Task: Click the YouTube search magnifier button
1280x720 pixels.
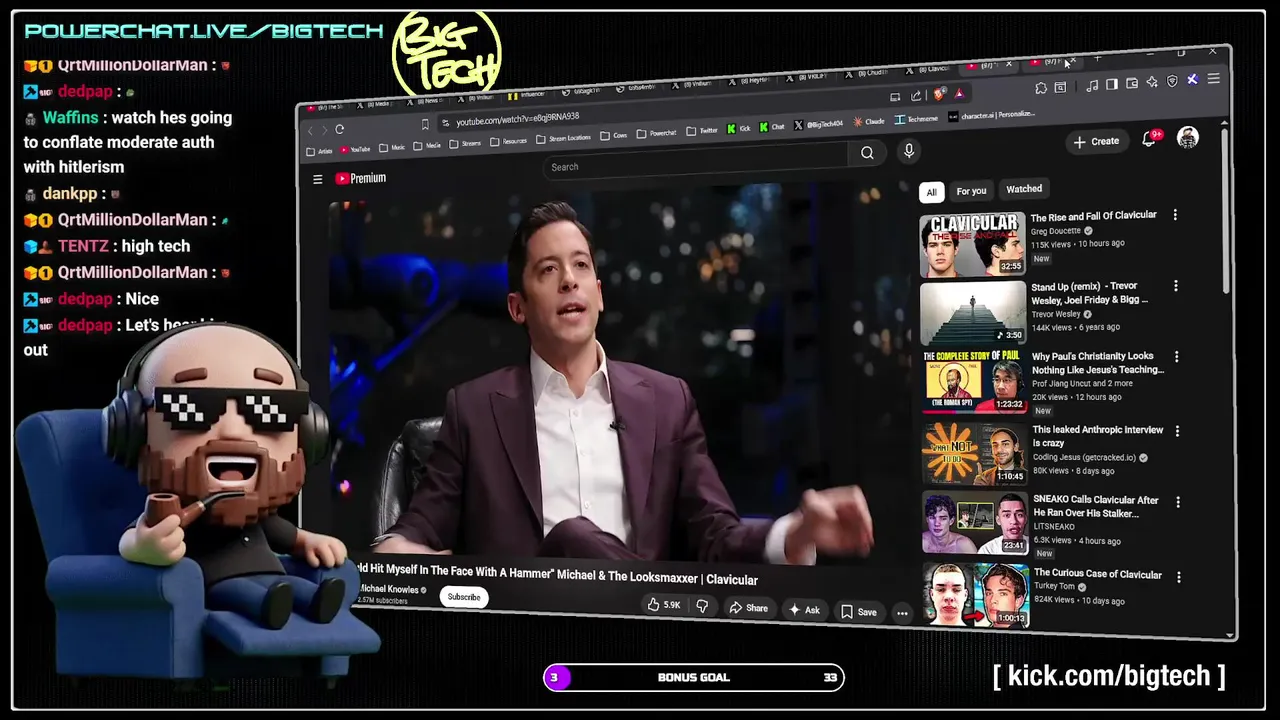Action: 867,152
